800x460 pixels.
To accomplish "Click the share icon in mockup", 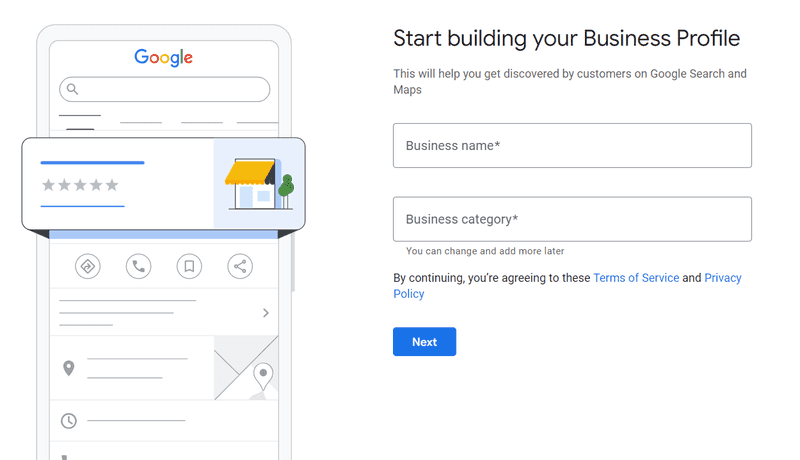I will (240, 266).
